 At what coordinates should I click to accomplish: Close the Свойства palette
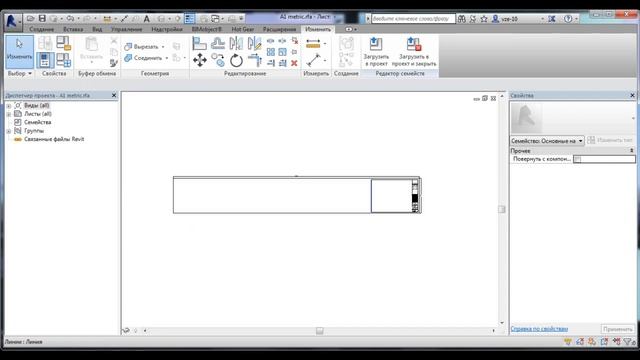point(632,95)
